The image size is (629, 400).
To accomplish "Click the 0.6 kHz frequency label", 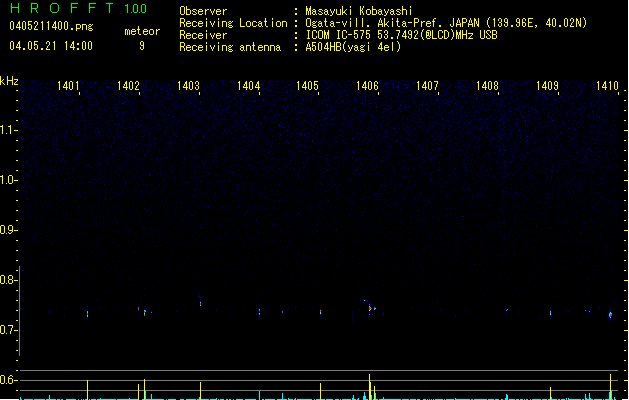I will tap(9, 380).
